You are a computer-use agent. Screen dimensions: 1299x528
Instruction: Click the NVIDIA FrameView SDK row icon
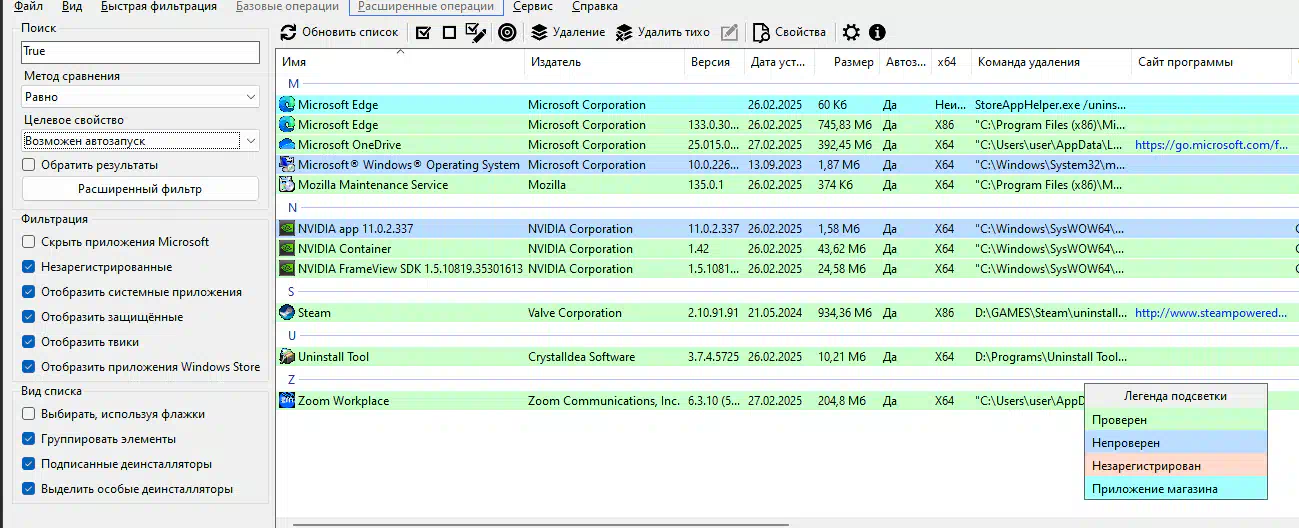coord(287,268)
